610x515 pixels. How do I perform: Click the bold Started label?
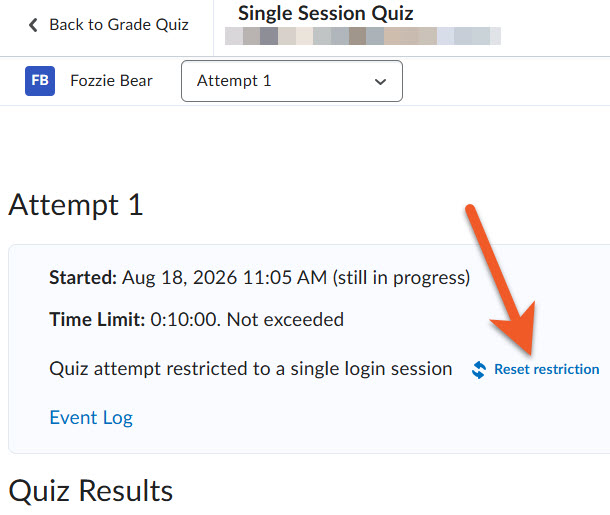(x=83, y=278)
